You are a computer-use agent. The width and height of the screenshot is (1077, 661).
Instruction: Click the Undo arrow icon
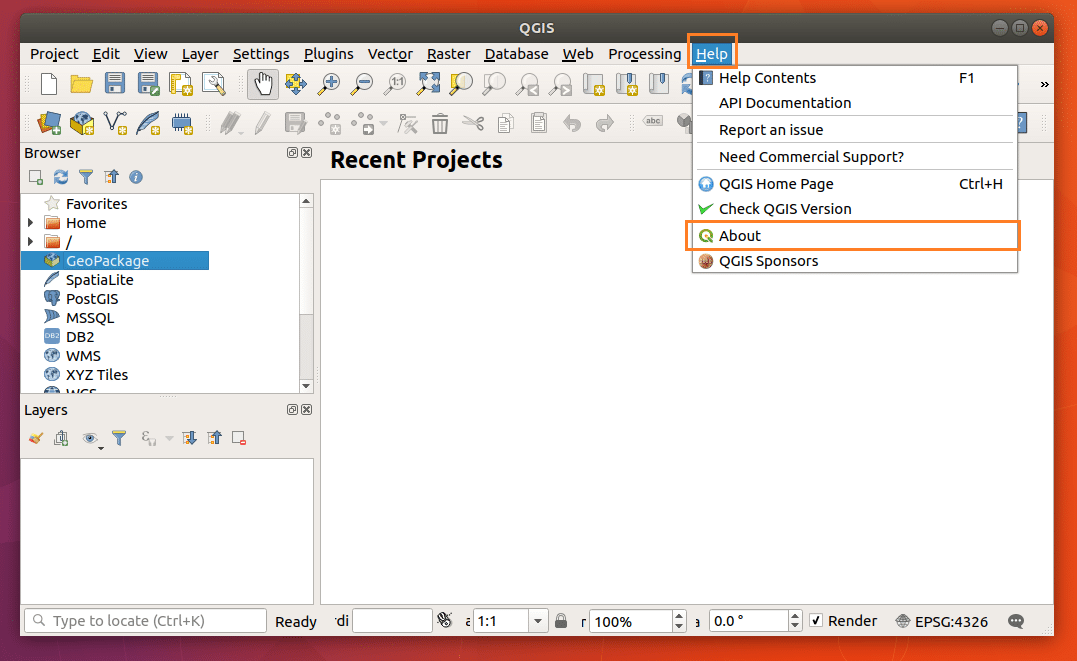click(571, 124)
